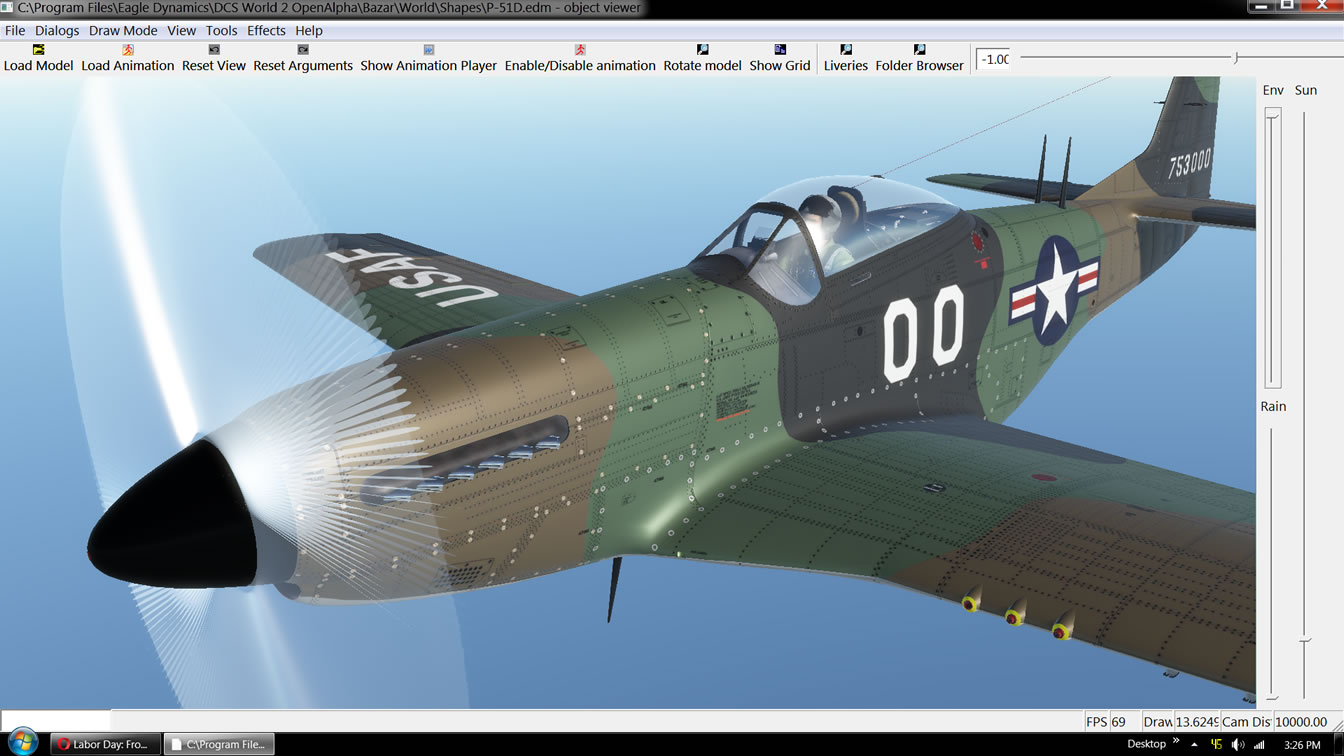Click the argument value field showing -1.00
Screen dimensions: 1344x756
(994, 59)
